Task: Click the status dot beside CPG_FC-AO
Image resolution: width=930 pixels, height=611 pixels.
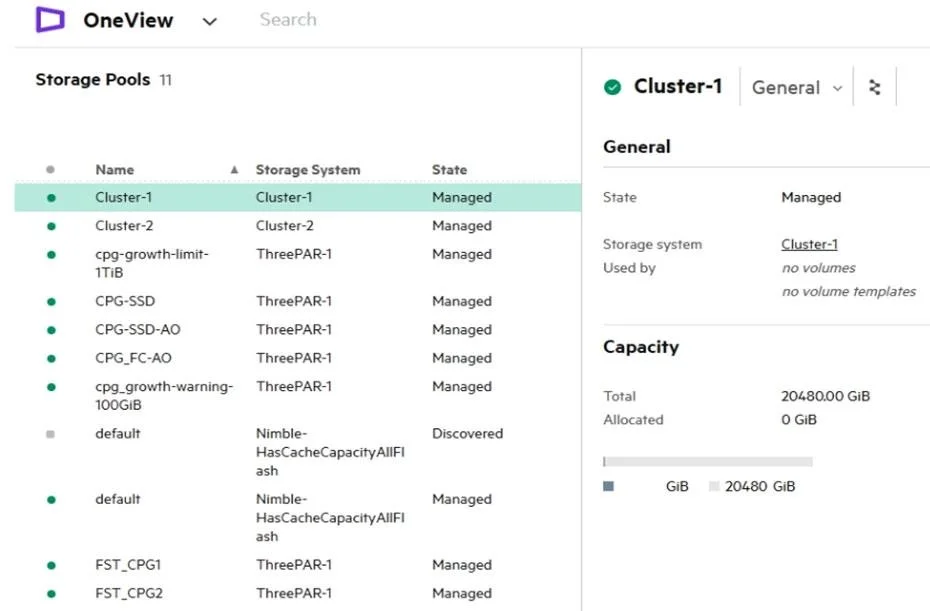Action: click(x=51, y=358)
